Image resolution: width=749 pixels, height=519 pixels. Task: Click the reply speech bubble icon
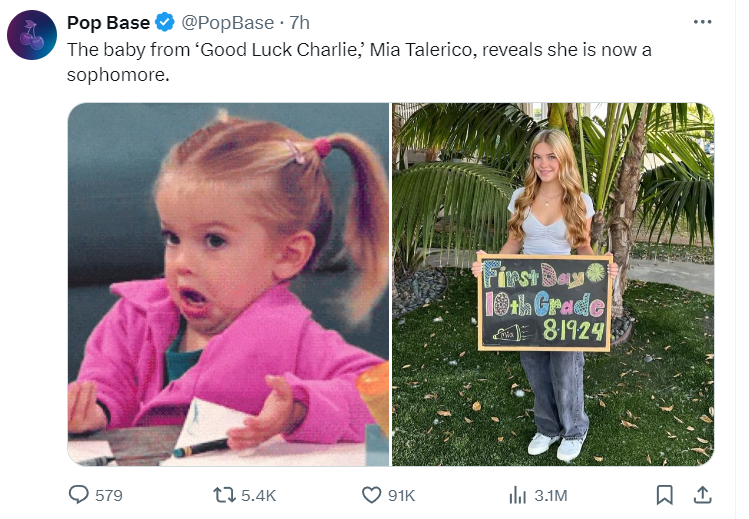(78, 494)
